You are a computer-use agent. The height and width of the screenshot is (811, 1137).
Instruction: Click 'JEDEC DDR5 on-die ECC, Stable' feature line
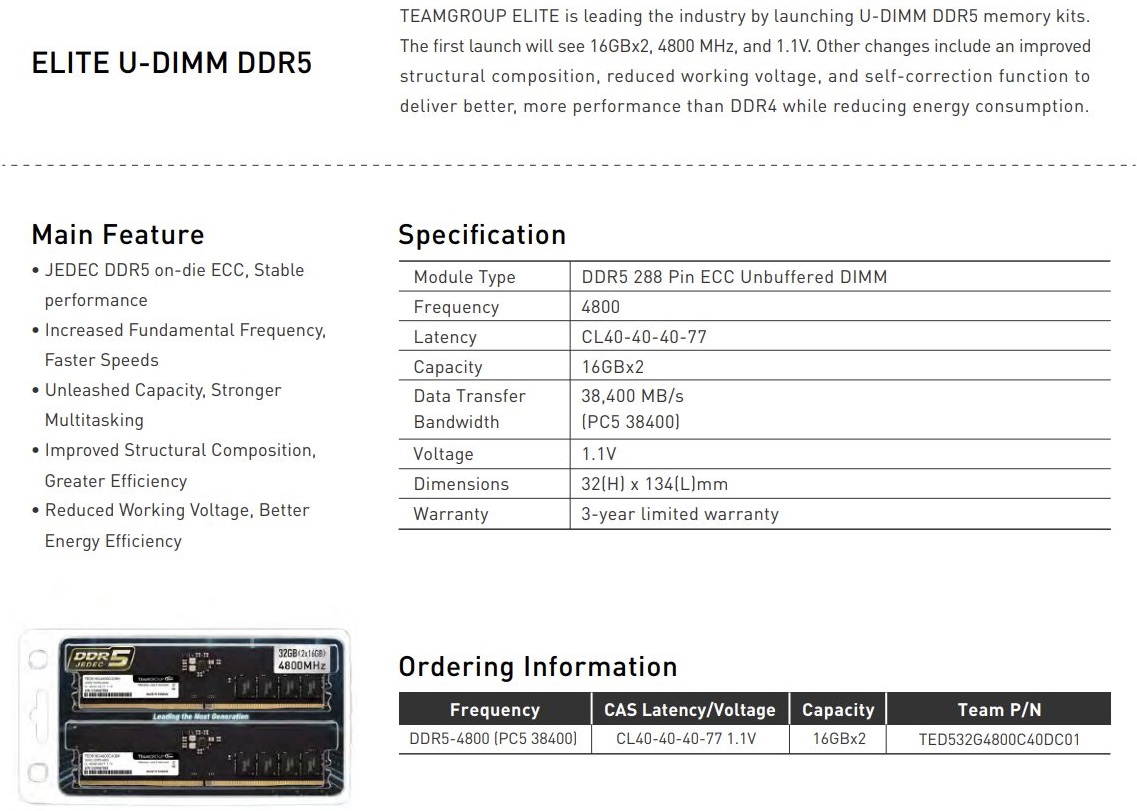174,271
